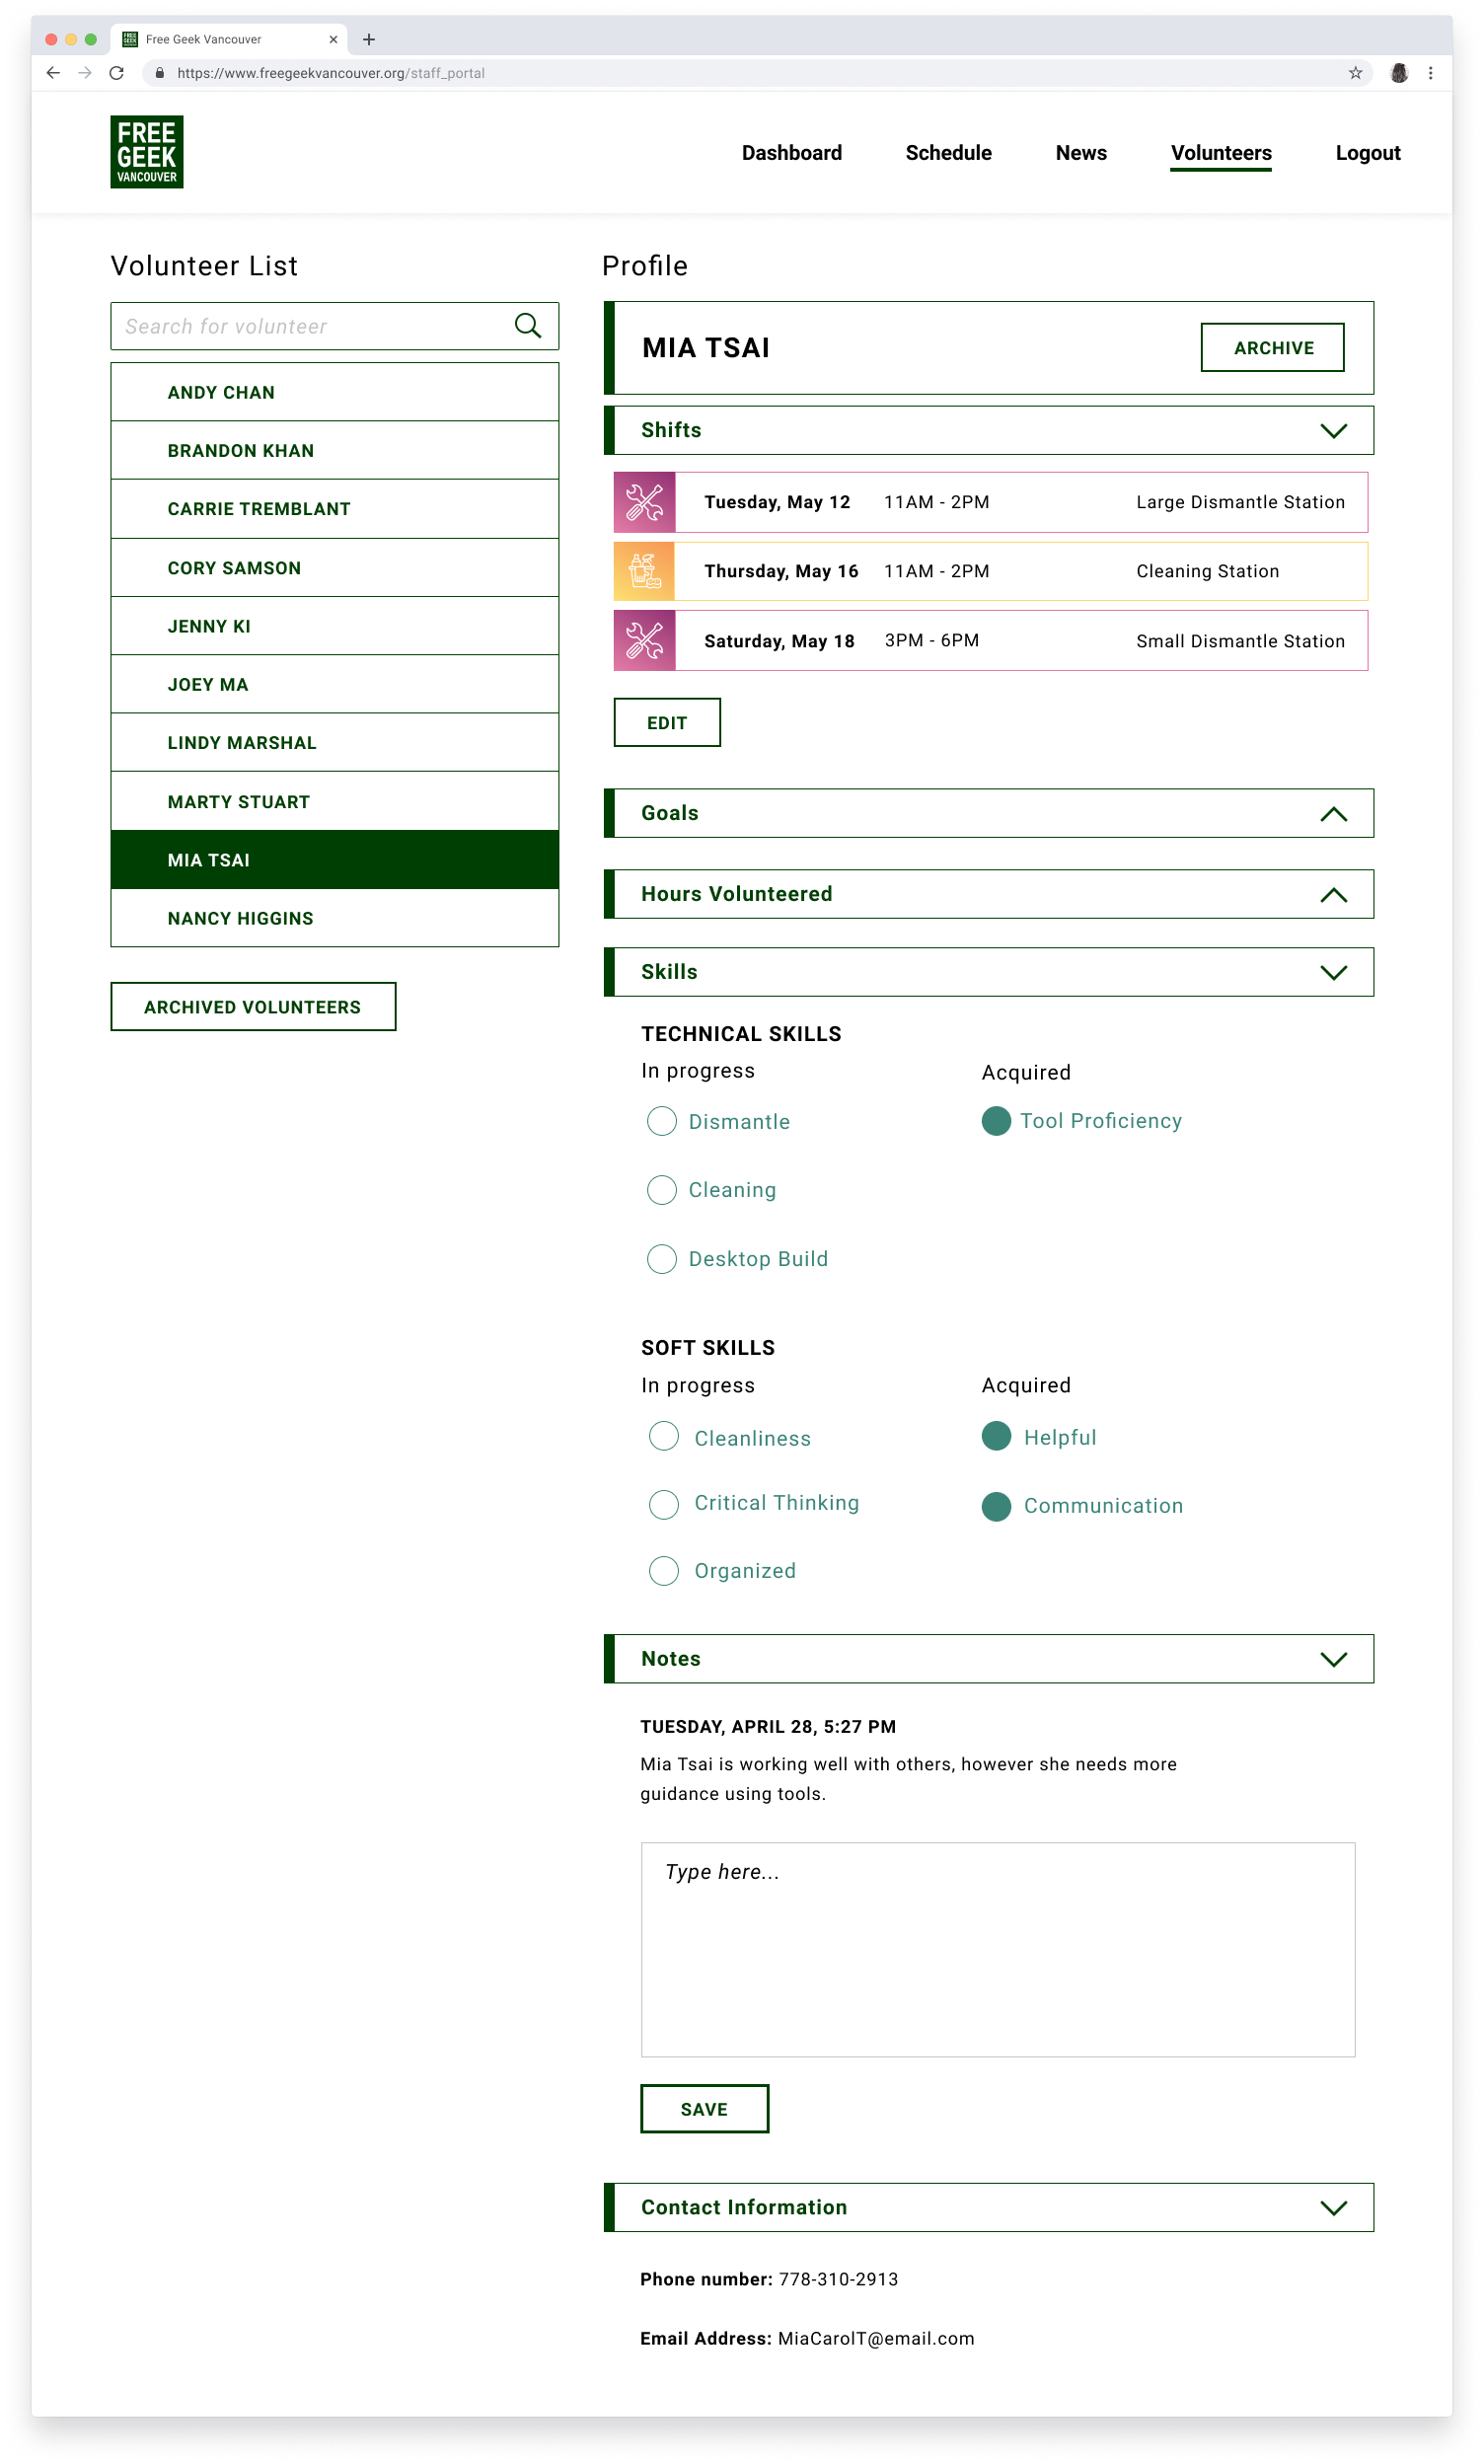Toggle the Dismantle skill radio
1484x2464 pixels.
click(662, 1122)
